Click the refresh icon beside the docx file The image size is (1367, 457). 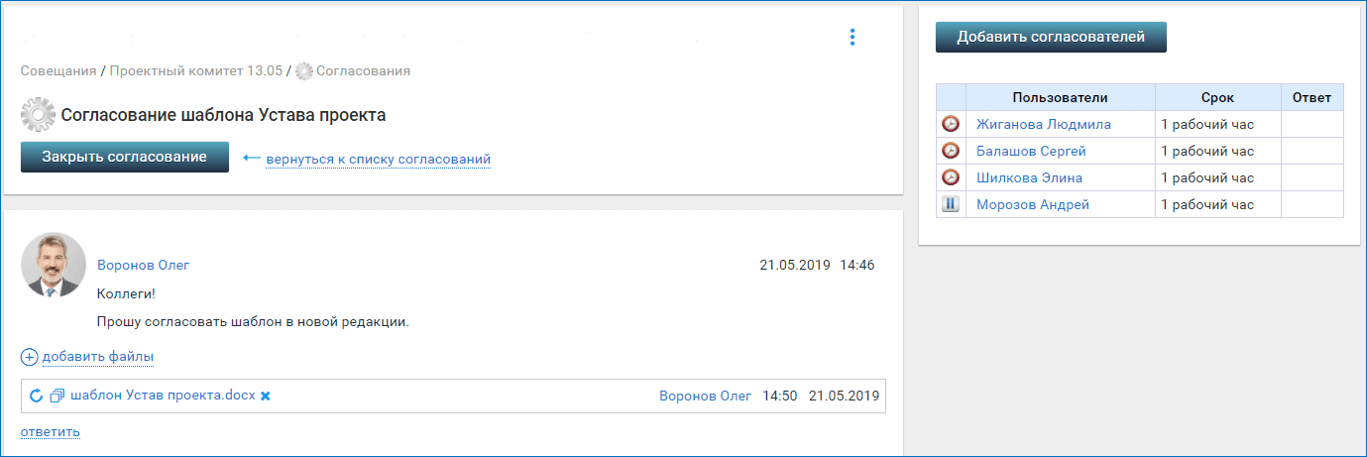tap(36, 396)
